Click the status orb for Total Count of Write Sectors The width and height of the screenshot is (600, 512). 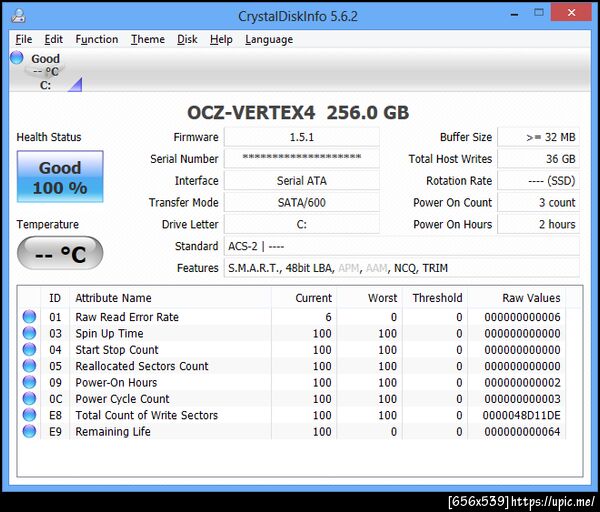tap(29, 415)
